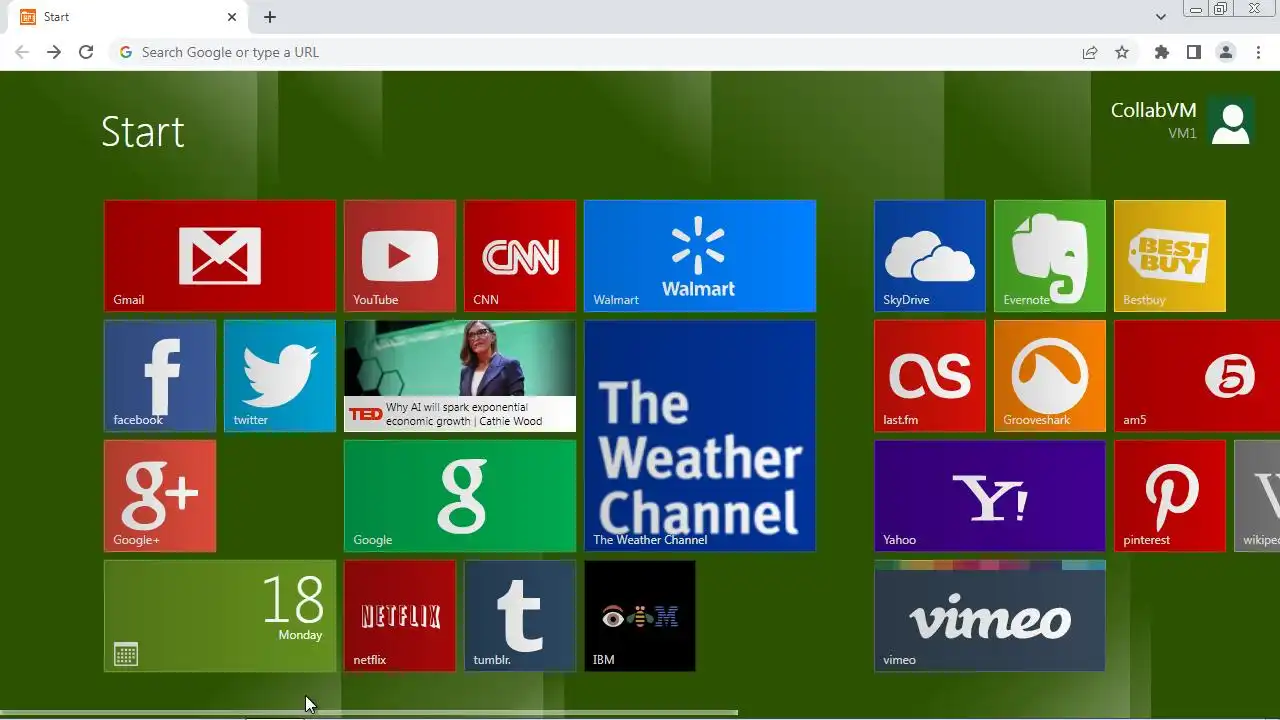Open the YouTube tile

(400, 256)
